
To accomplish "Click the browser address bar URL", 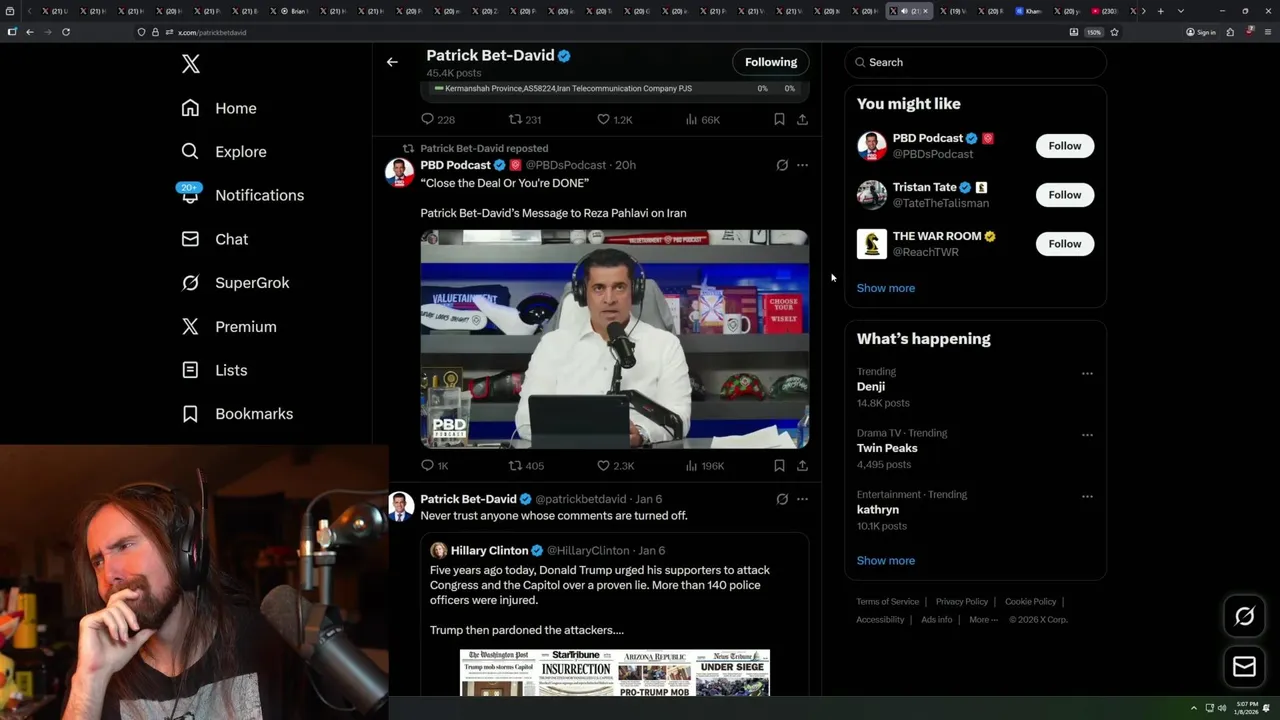I will click(x=212, y=32).
